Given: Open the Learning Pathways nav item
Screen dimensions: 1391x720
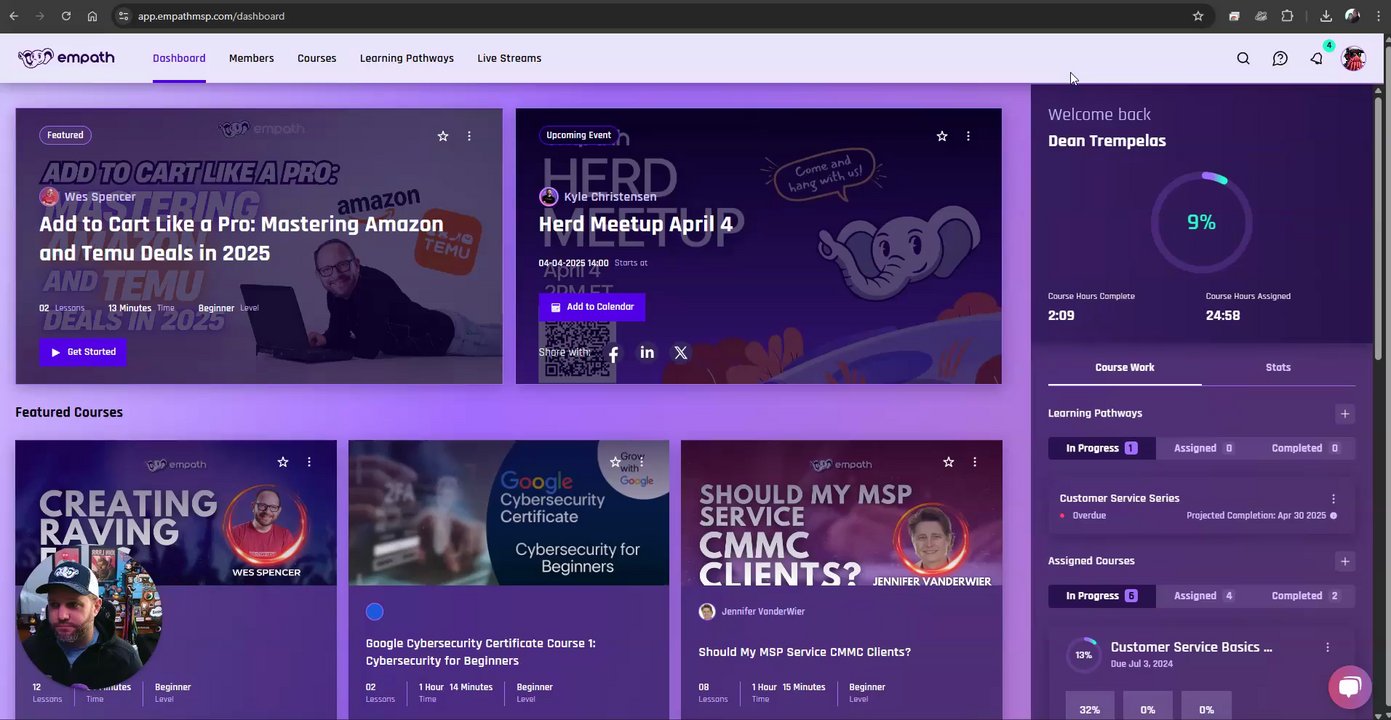Looking at the screenshot, I should pos(407,58).
